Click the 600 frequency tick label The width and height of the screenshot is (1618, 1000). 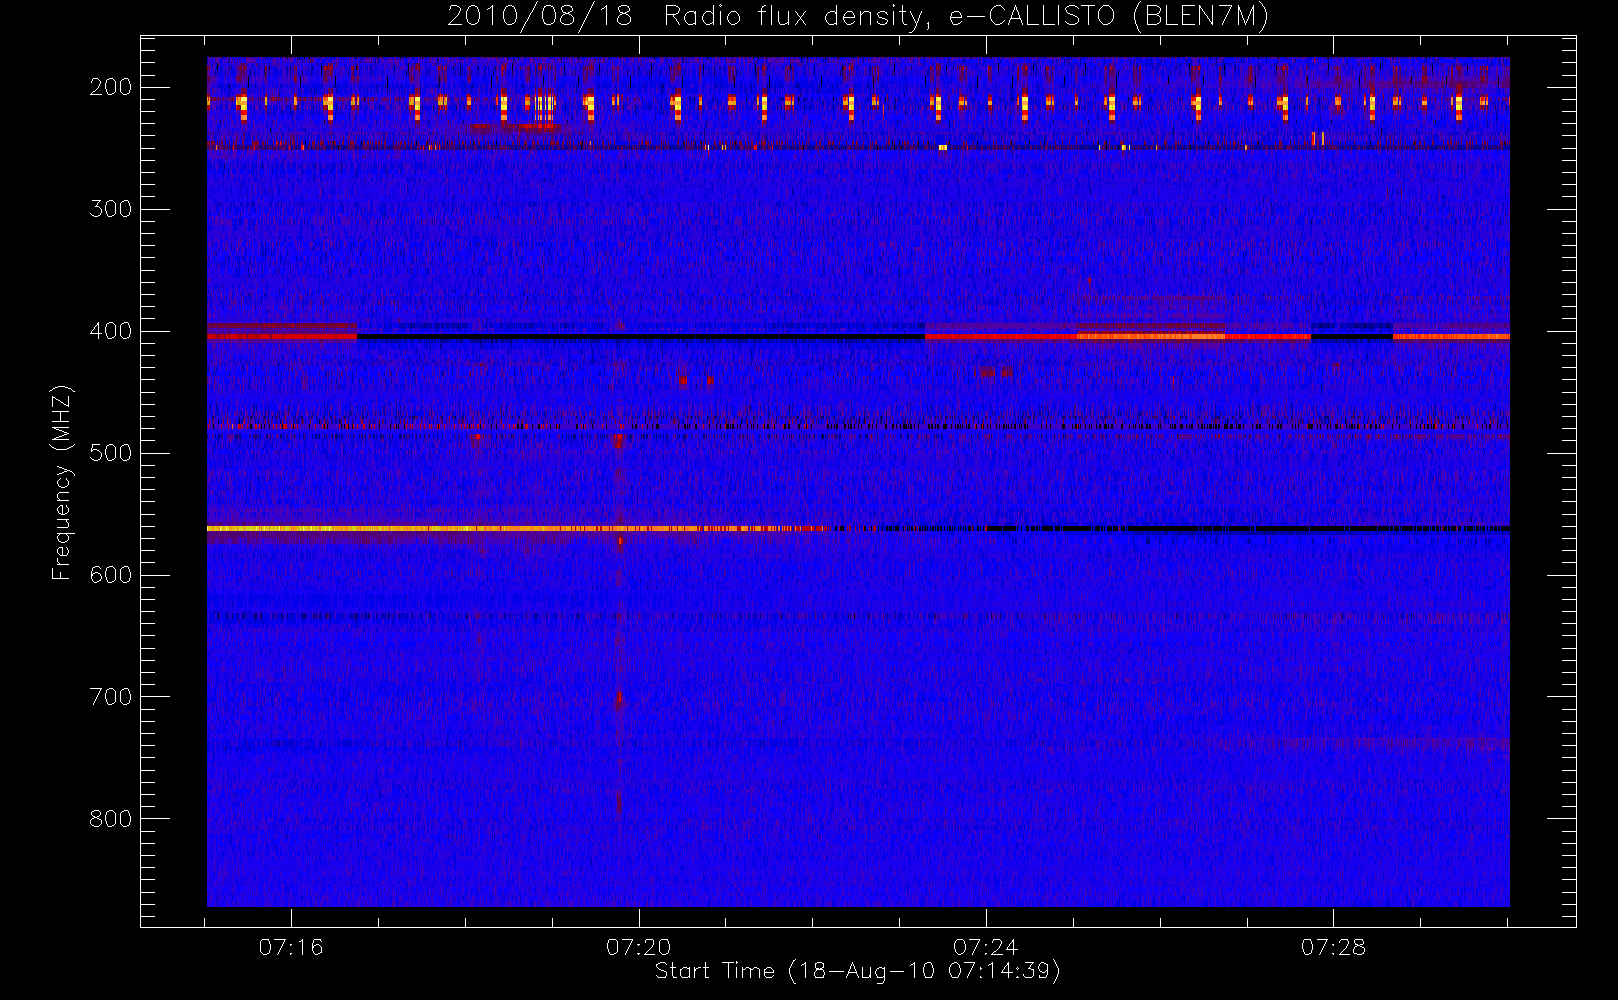point(111,575)
